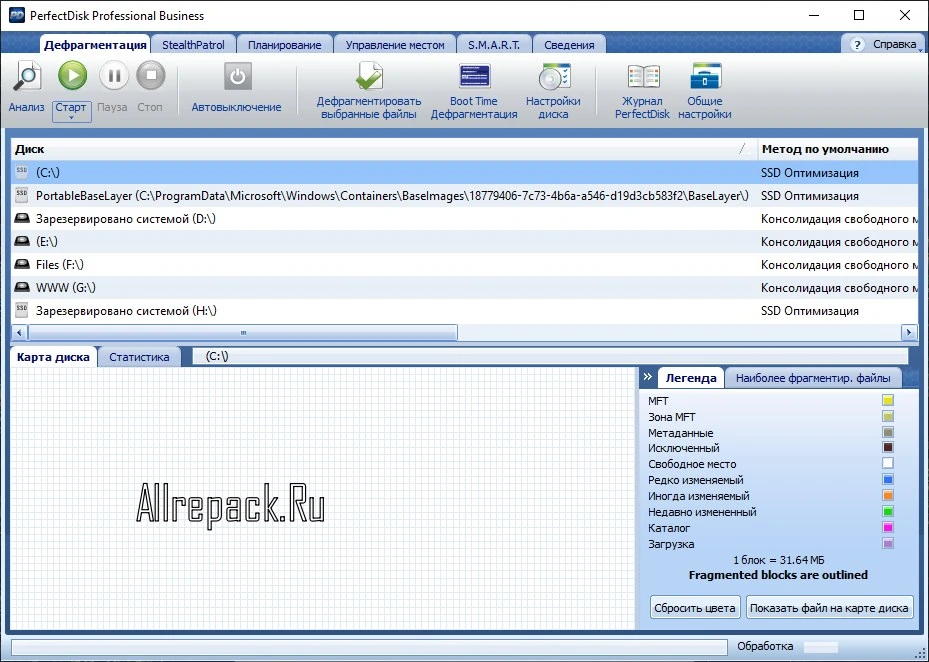Click the Анализ magnifier icon
This screenshot has width=929, height=662.
pos(27,76)
